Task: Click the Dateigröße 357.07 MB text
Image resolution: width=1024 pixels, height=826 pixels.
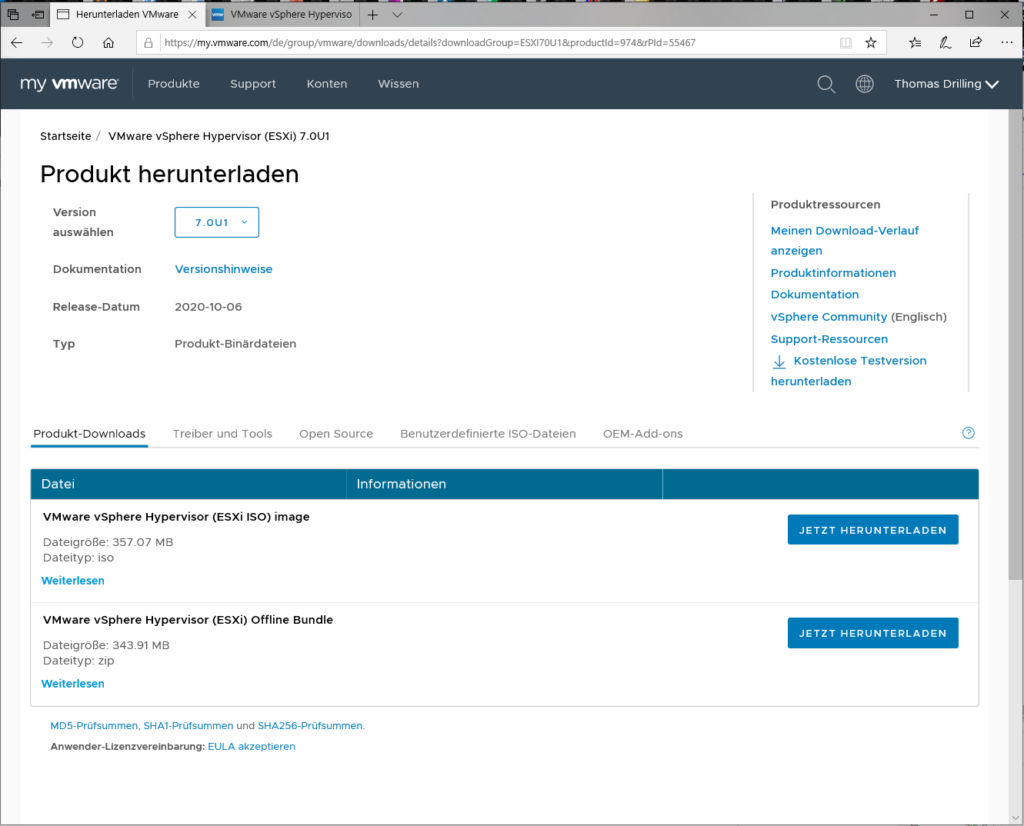Action: tap(108, 542)
